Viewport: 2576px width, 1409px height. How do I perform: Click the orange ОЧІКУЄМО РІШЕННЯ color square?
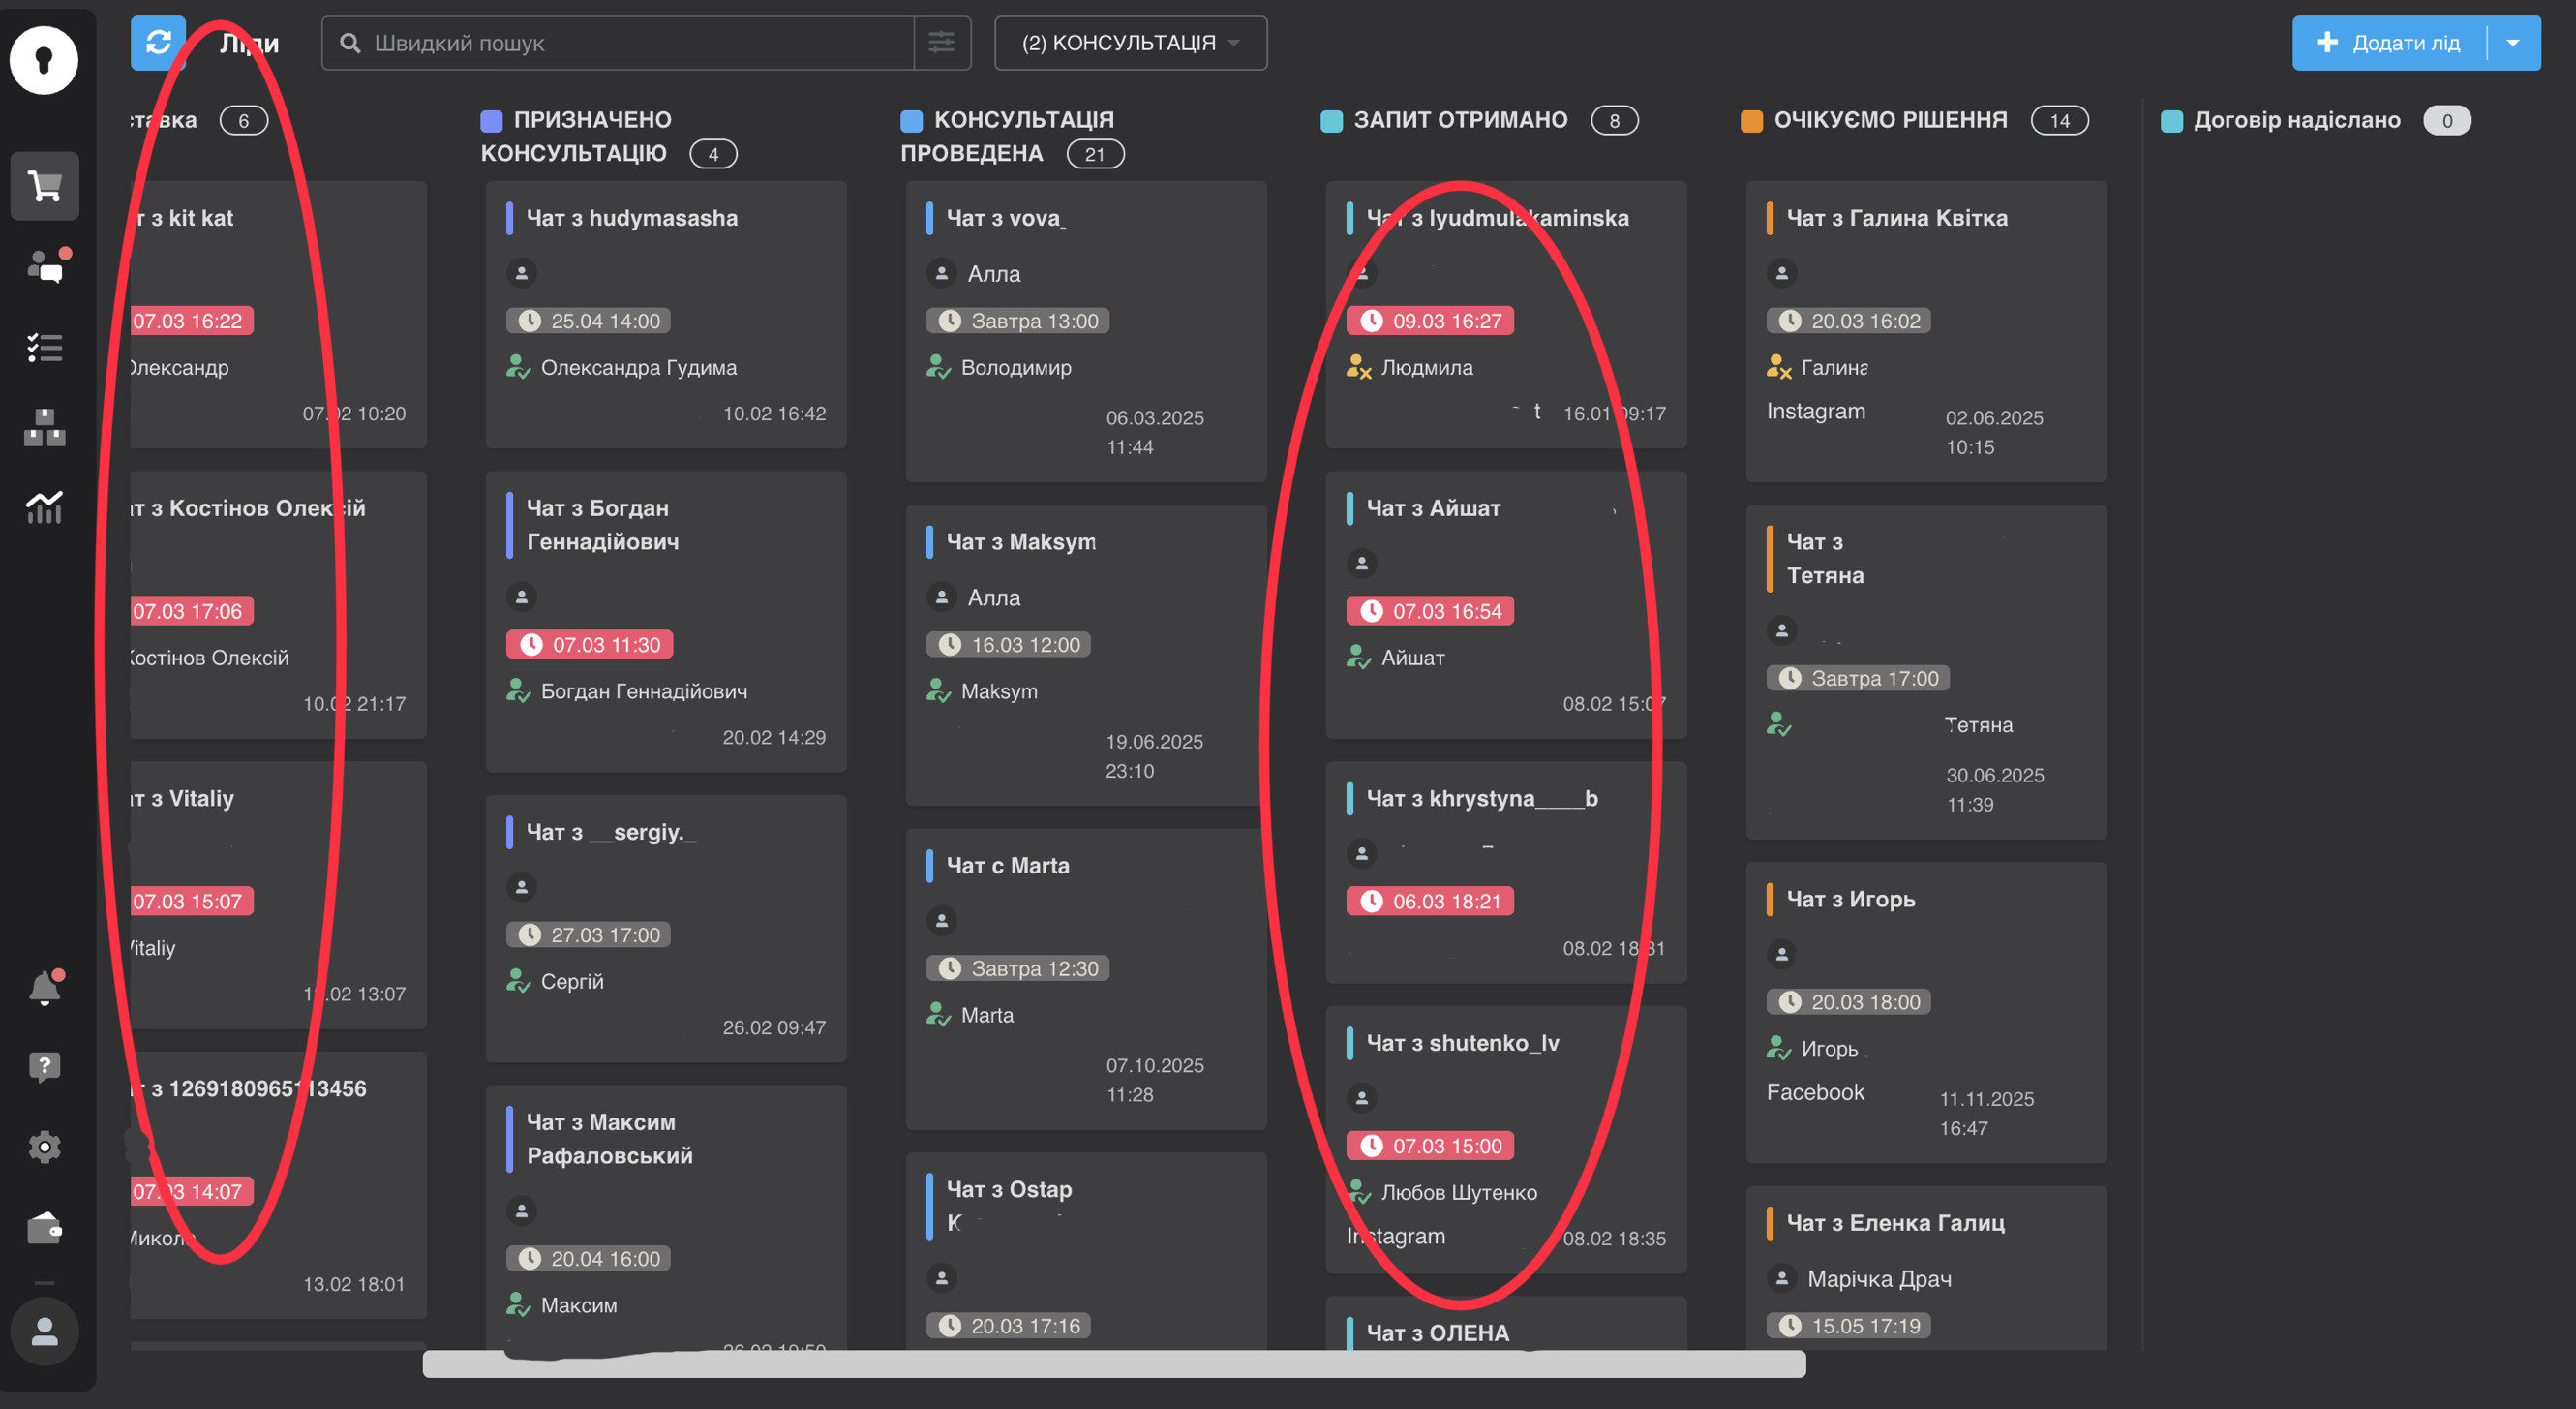(x=1751, y=121)
